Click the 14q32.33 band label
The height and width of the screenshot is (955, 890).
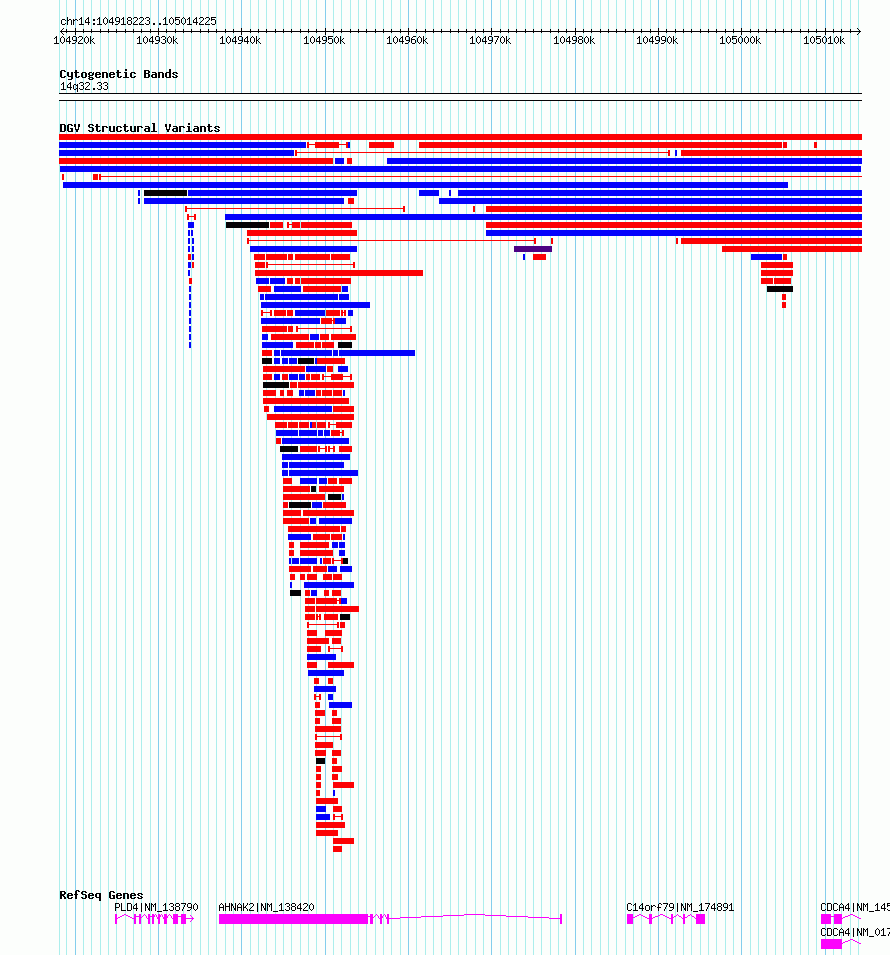(84, 86)
